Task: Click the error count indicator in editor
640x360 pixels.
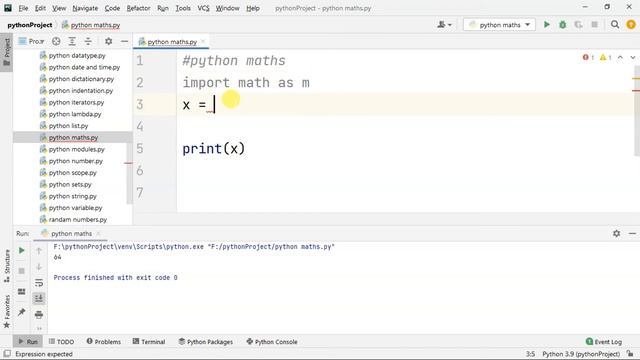Action: [x=588, y=58]
